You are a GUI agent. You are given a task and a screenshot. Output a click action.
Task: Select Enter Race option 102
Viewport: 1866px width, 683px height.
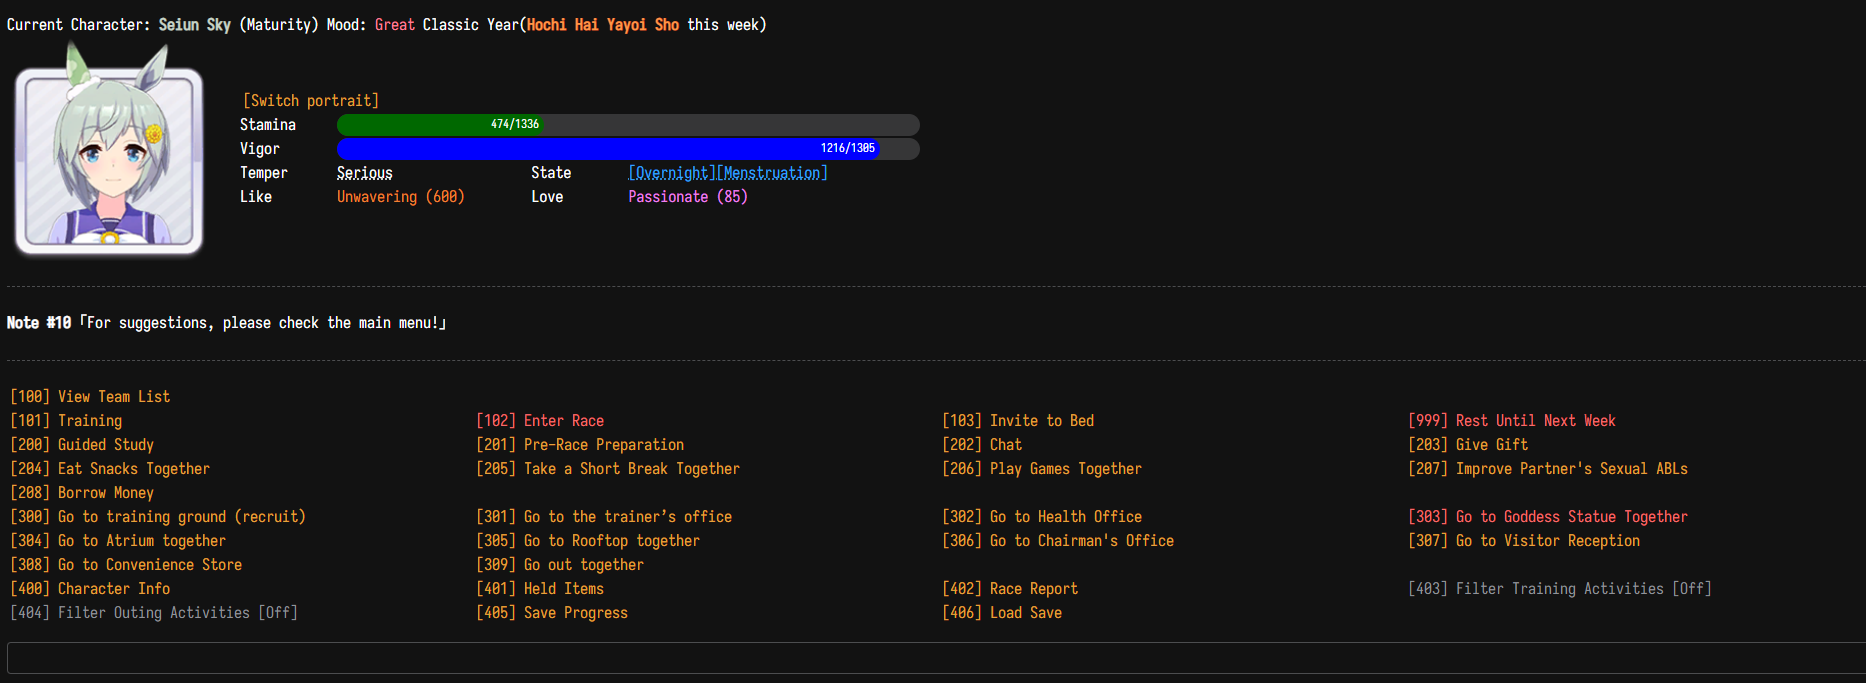540,421
